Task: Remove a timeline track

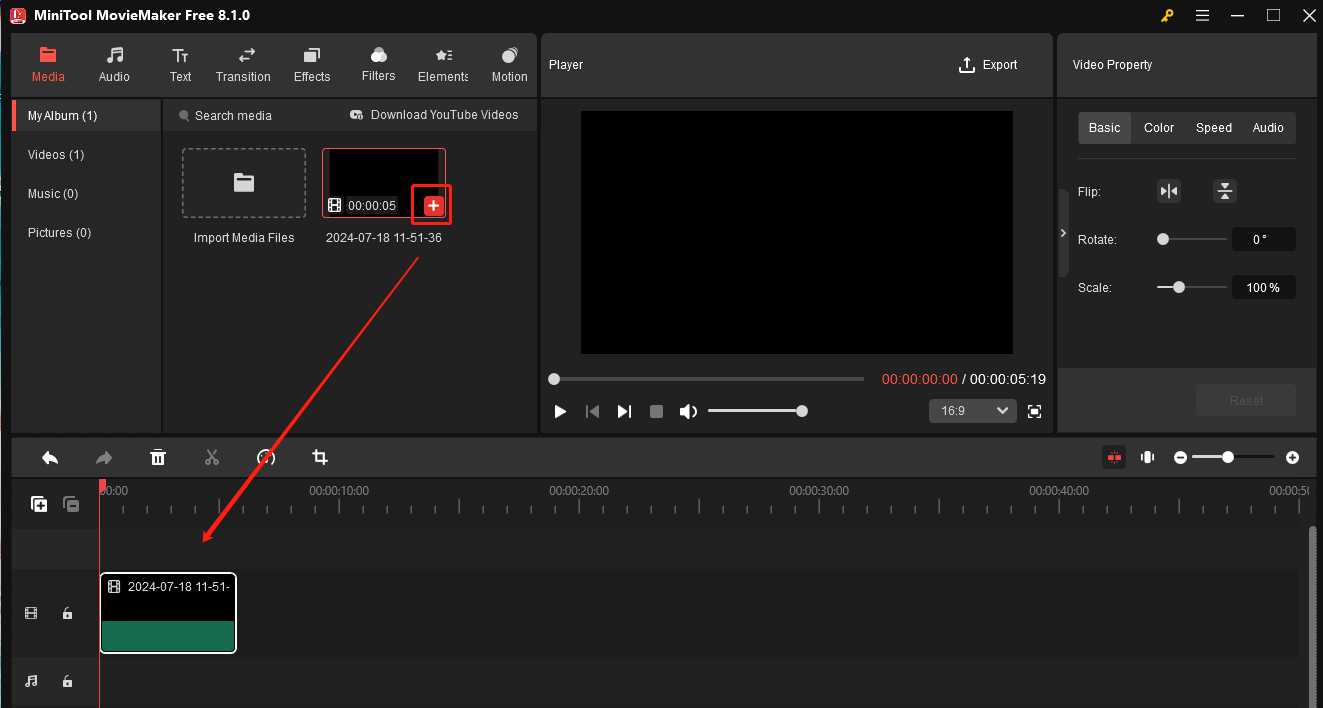Action: point(71,505)
